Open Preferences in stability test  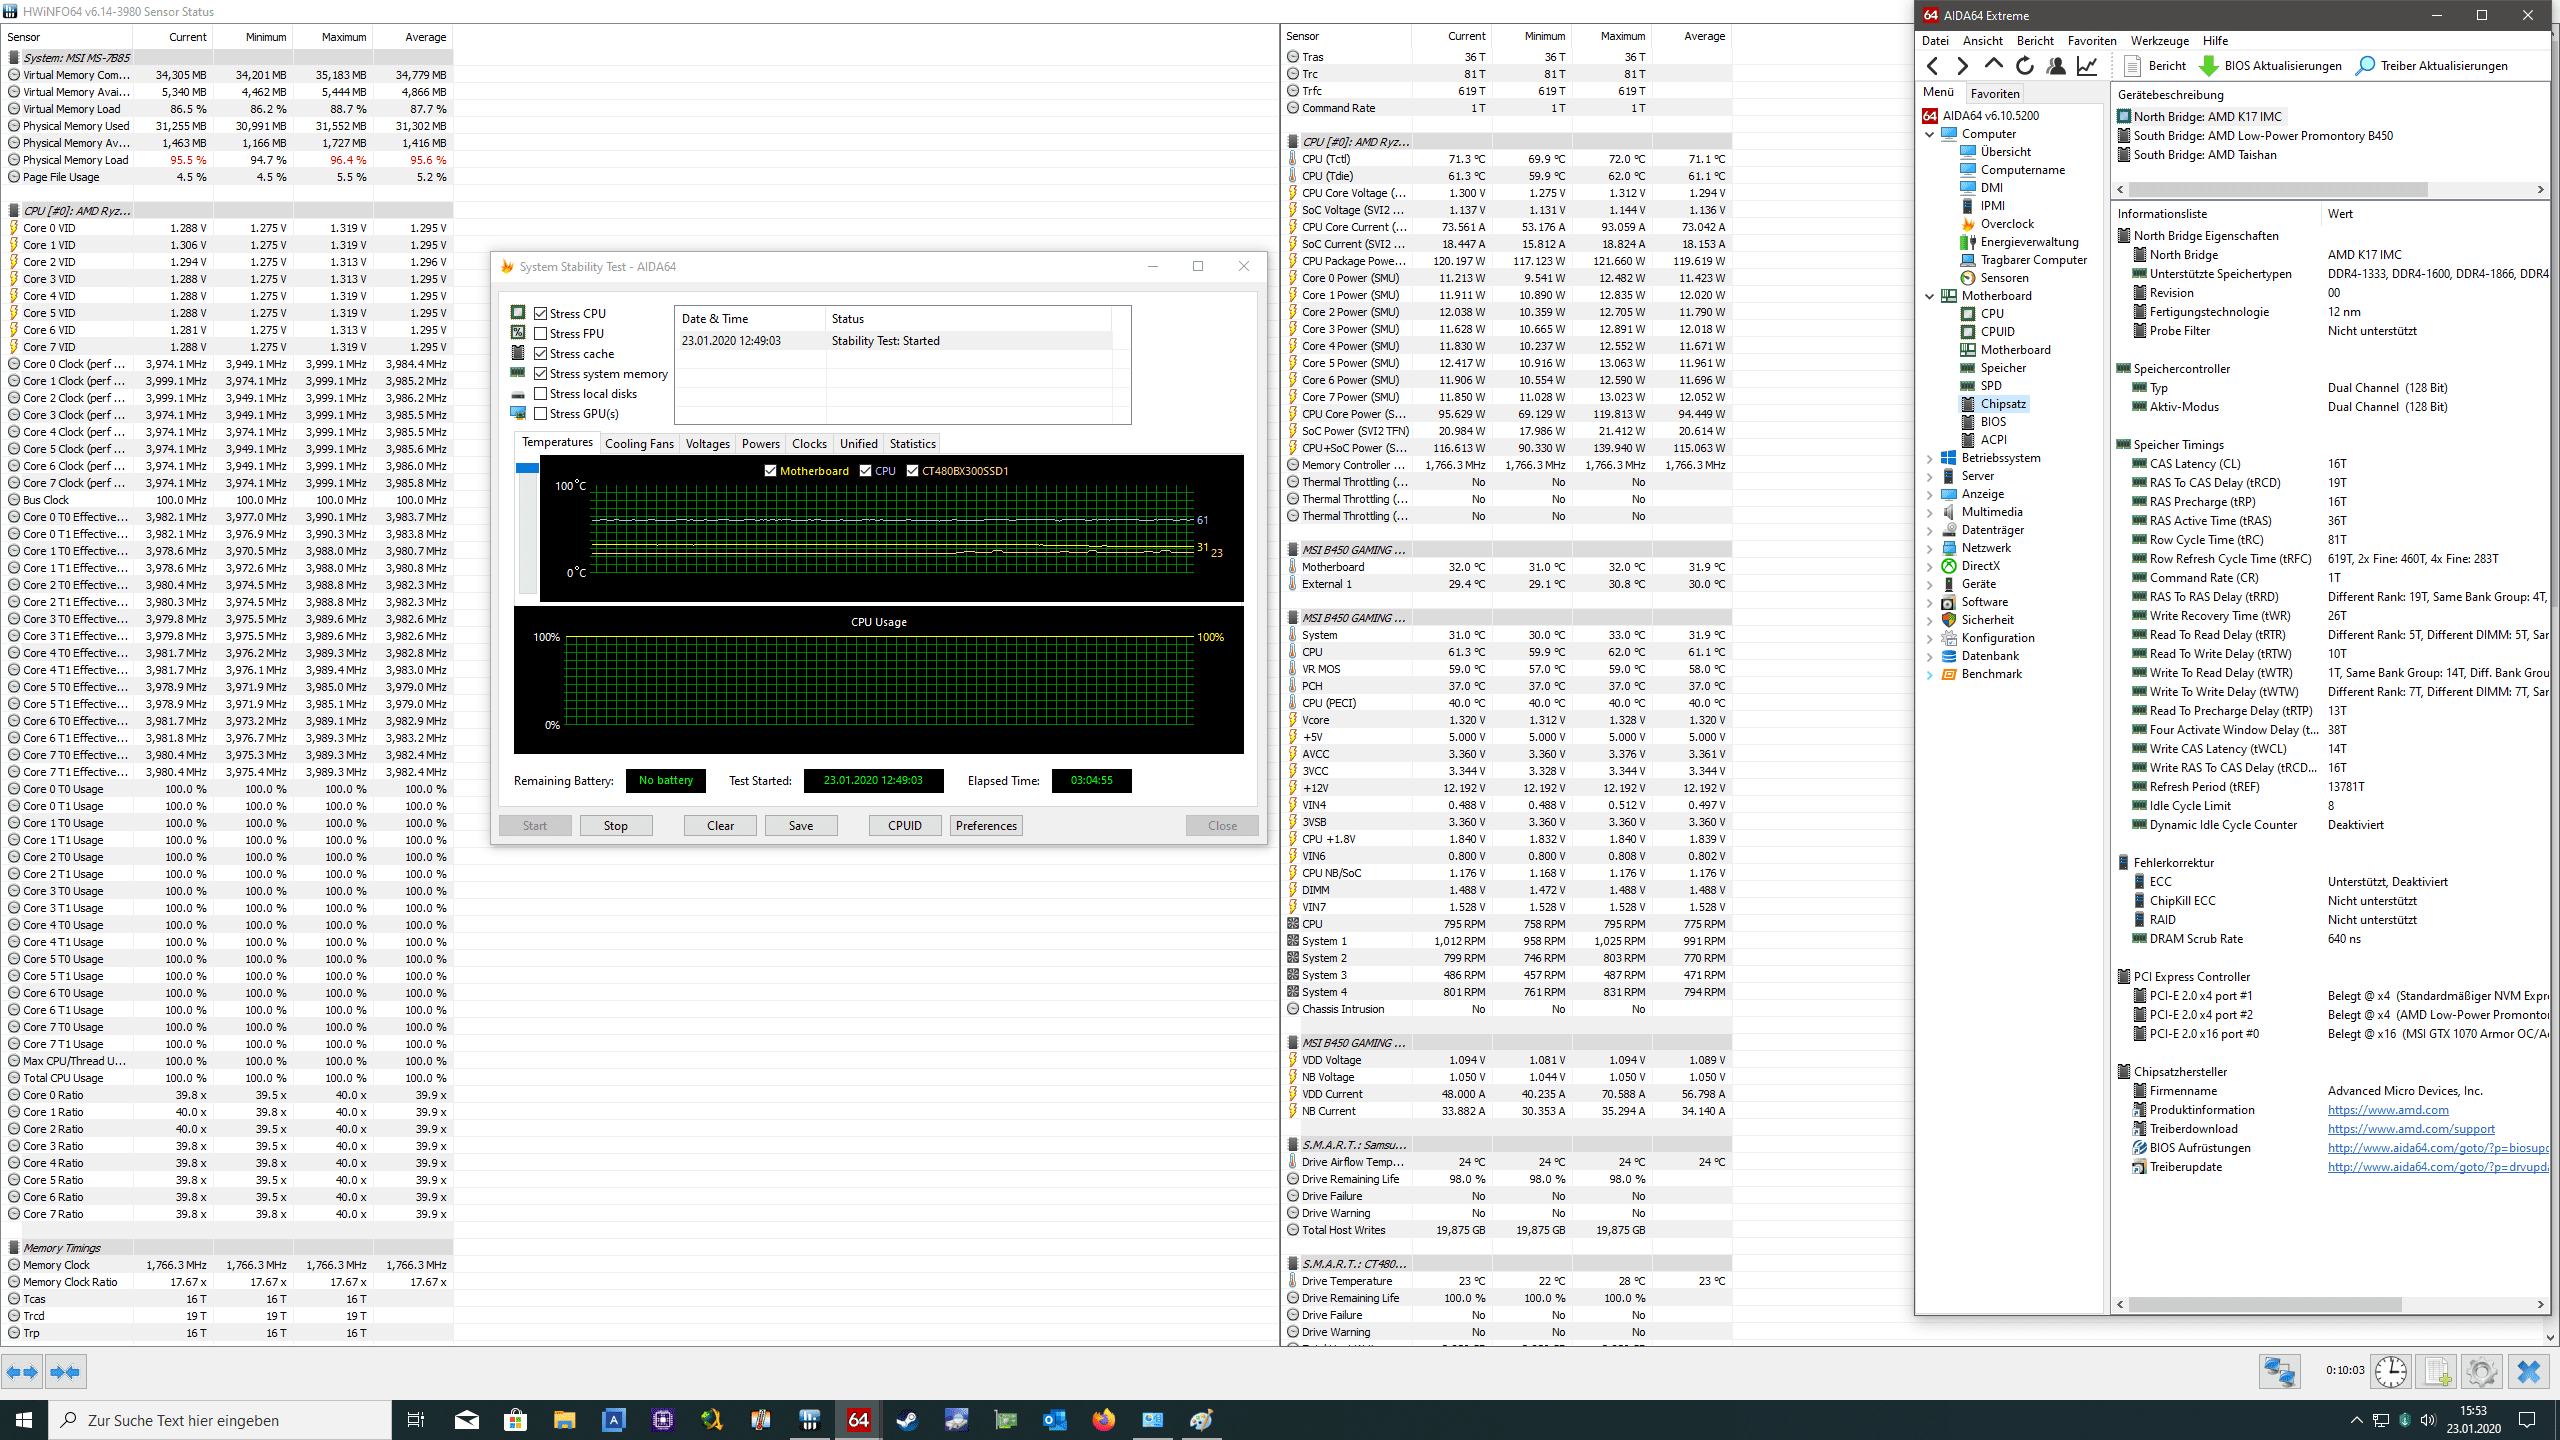pyautogui.click(x=986, y=826)
